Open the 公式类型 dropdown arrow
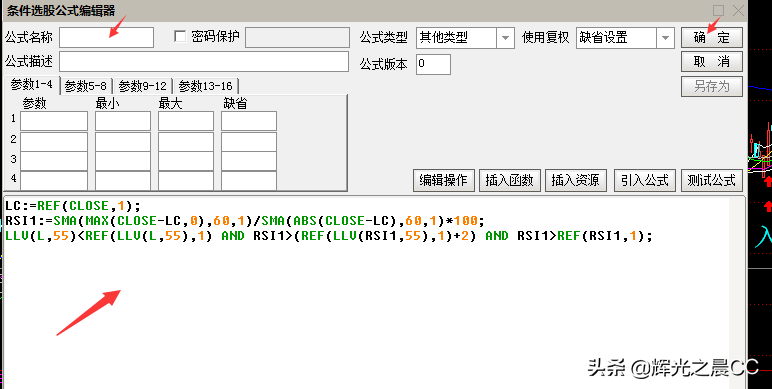 pyautogui.click(x=505, y=38)
